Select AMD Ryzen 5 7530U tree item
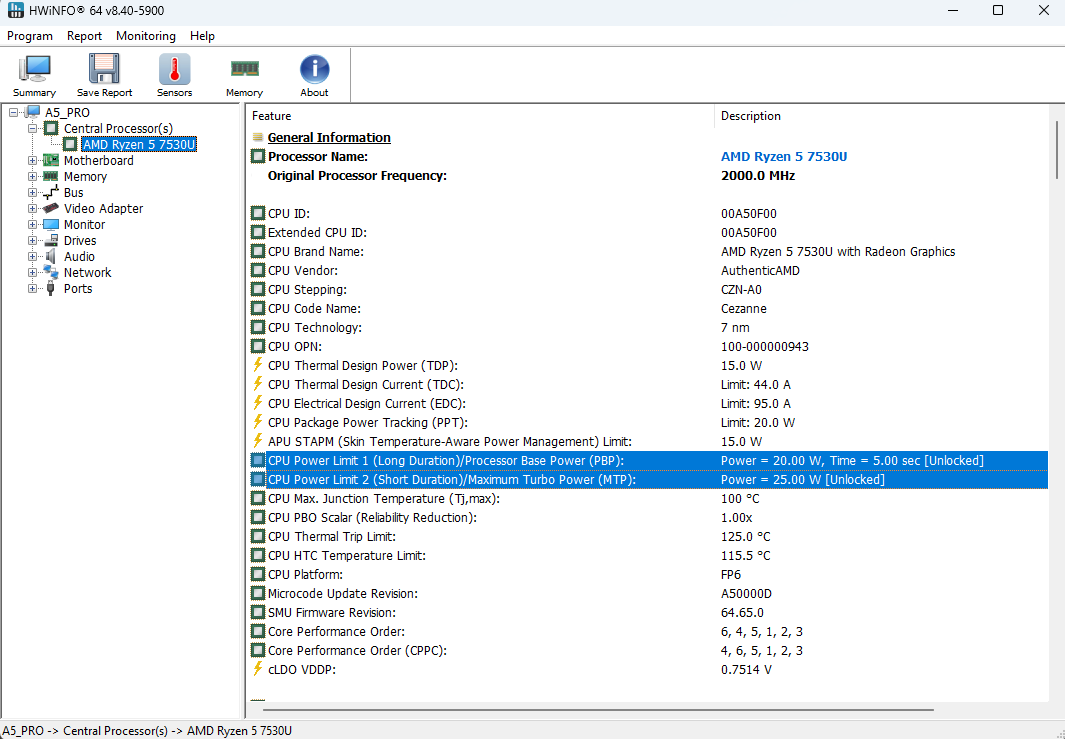Viewport: 1065px width, 739px height. click(138, 145)
